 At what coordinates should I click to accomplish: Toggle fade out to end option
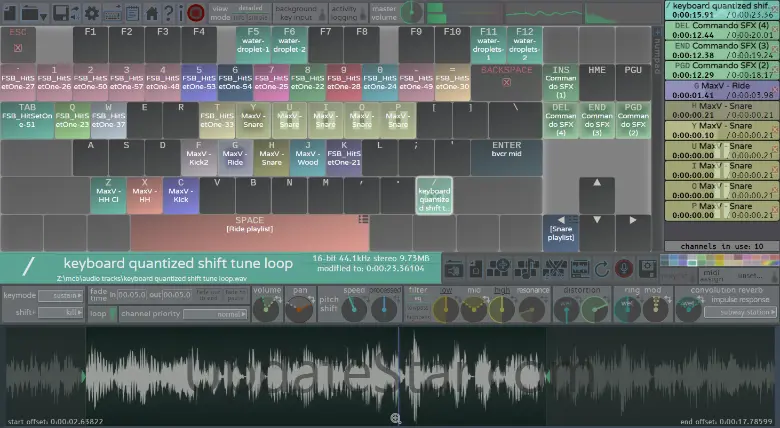coord(208,295)
